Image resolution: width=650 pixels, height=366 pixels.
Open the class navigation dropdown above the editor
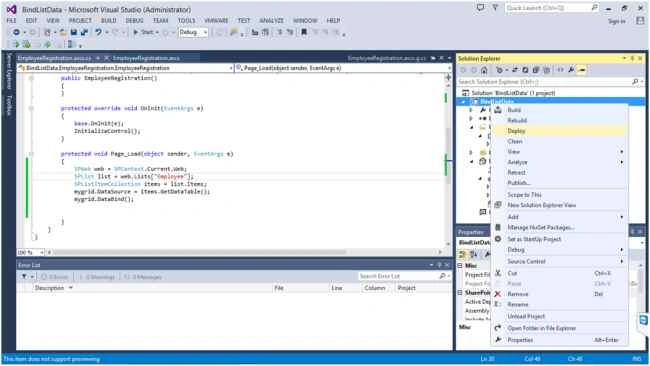point(126,68)
